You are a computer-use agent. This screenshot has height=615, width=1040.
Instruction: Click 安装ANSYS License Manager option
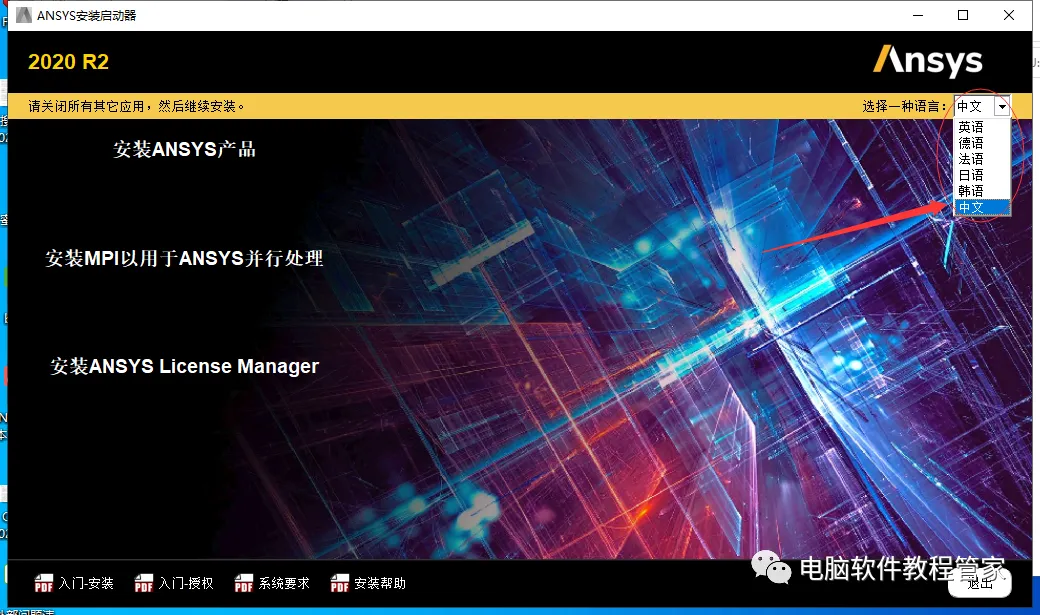184,366
